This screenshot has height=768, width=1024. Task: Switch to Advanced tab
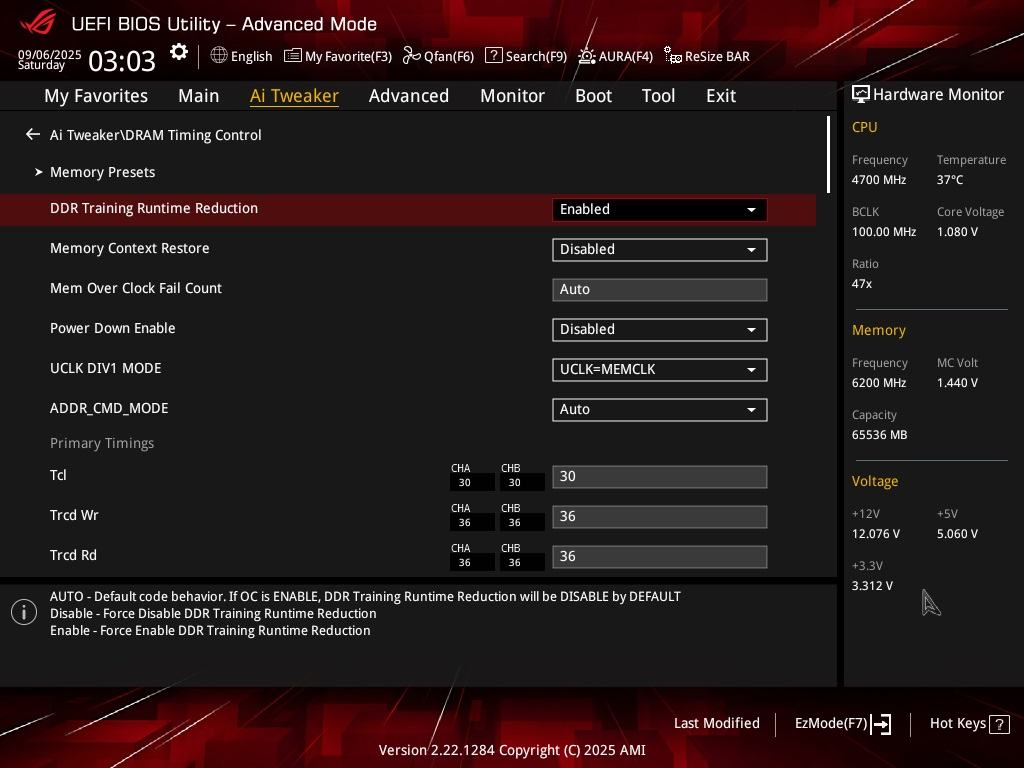(x=409, y=96)
